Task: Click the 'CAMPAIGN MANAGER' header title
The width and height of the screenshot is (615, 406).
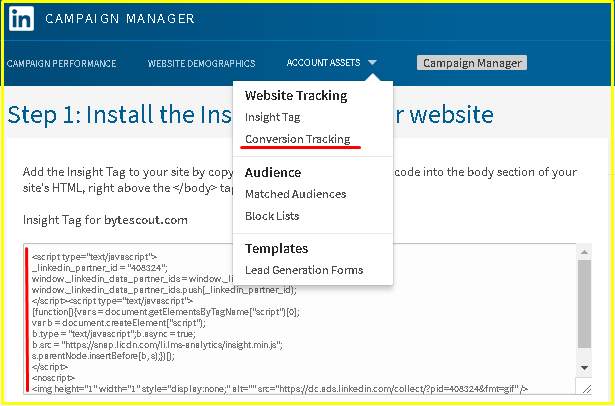Action: [x=120, y=18]
